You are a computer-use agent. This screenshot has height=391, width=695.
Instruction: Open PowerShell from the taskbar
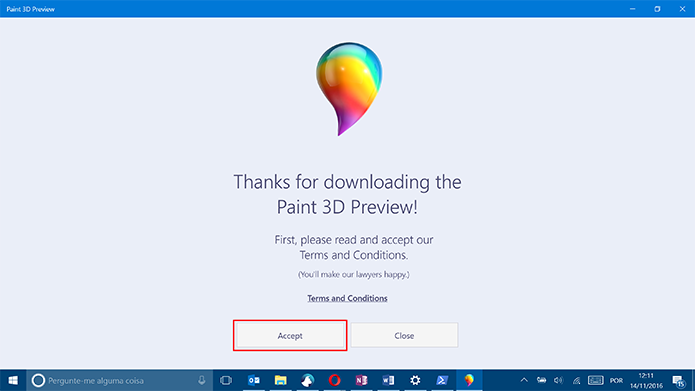click(x=442, y=380)
